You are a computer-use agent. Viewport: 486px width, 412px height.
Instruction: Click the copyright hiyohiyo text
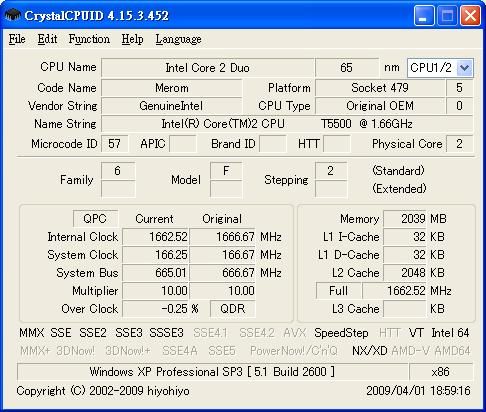[x=103, y=391]
